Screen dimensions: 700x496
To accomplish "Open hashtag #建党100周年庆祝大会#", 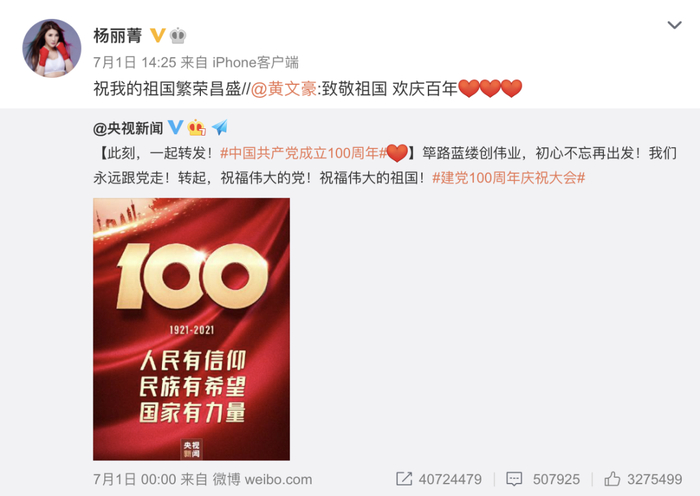I will 508,178.
